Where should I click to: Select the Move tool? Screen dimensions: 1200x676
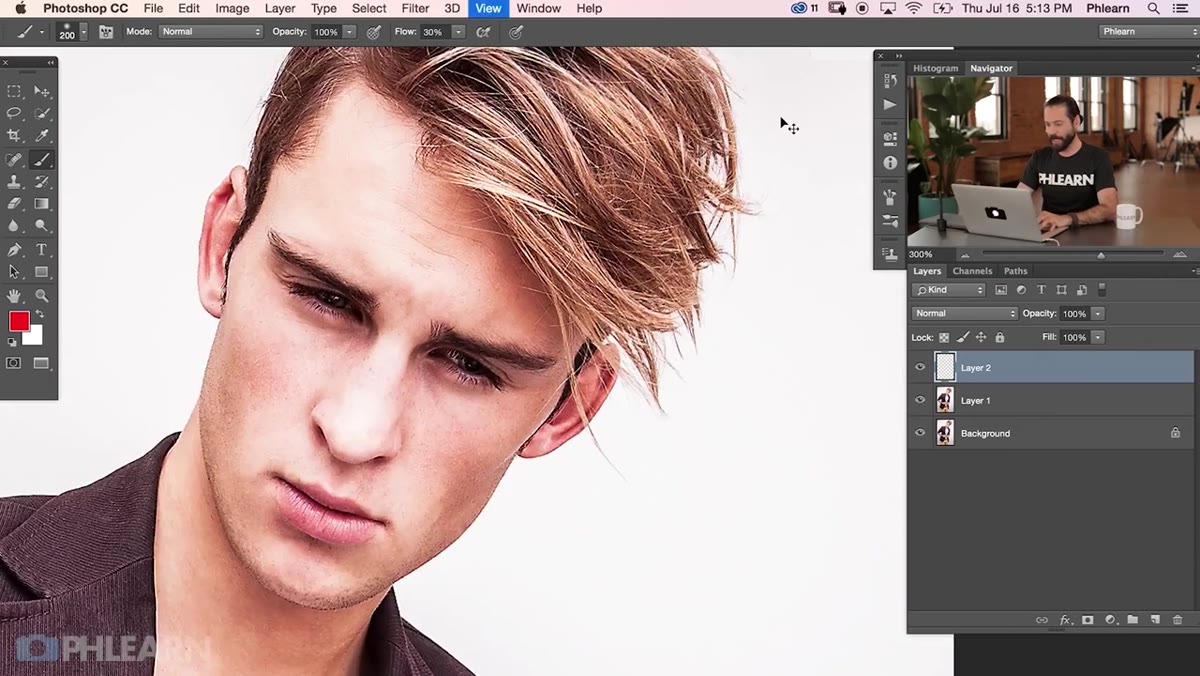click(42, 91)
